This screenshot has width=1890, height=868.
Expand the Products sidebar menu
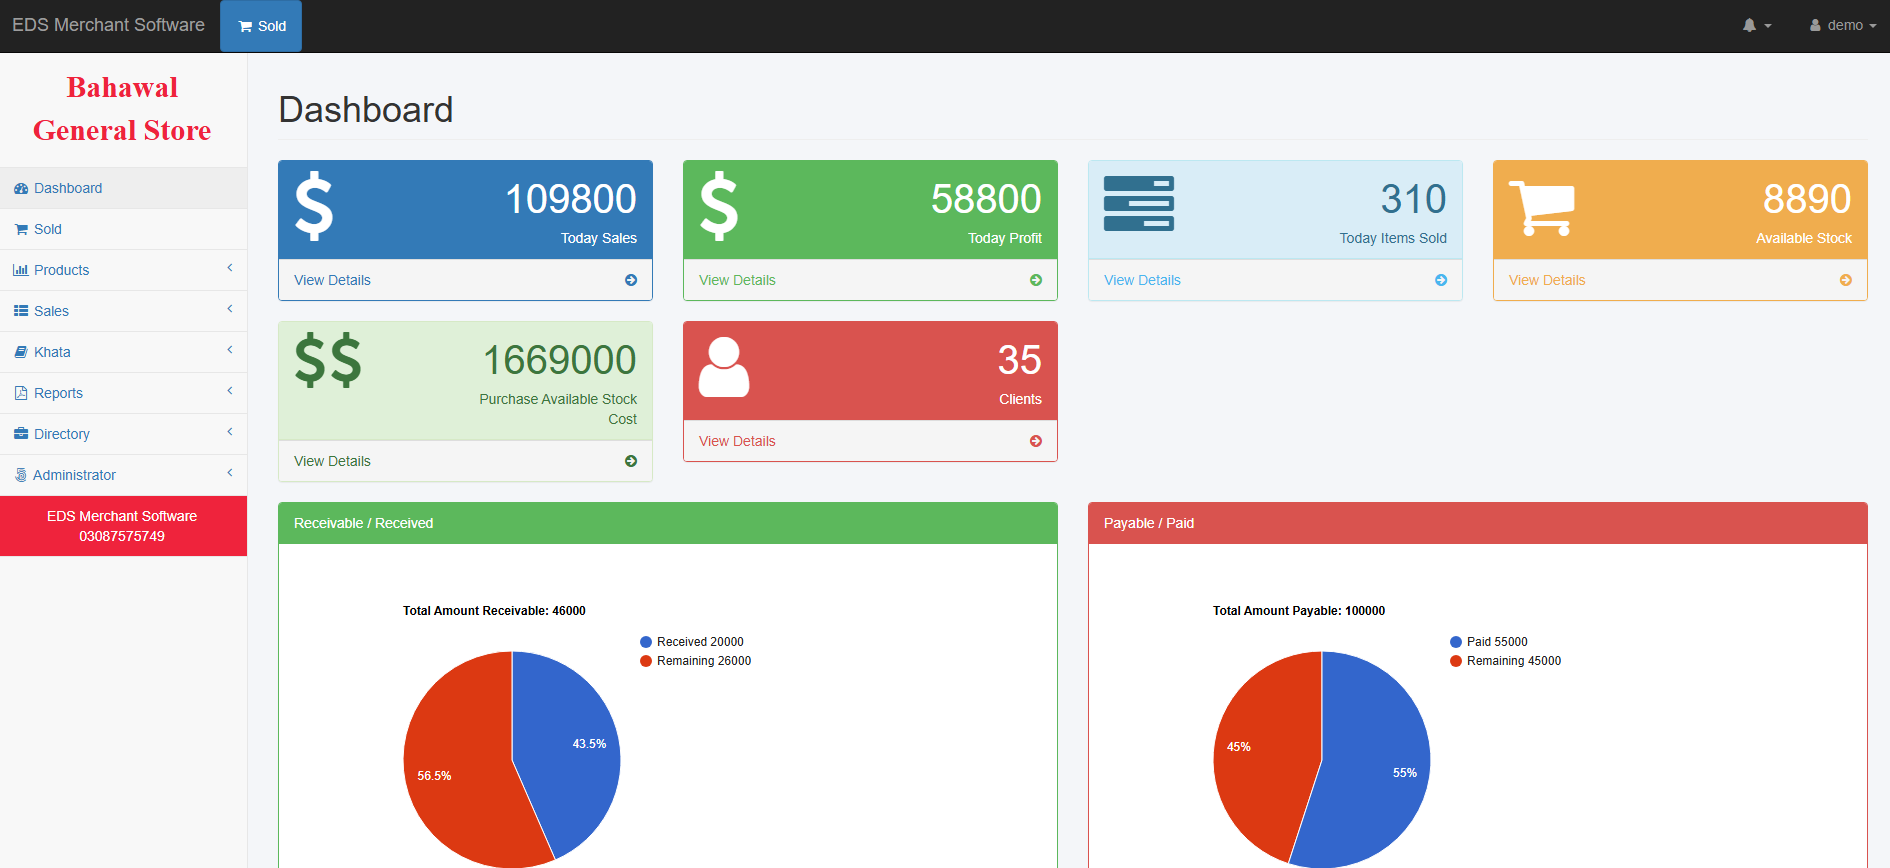click(x=123, y=270)
